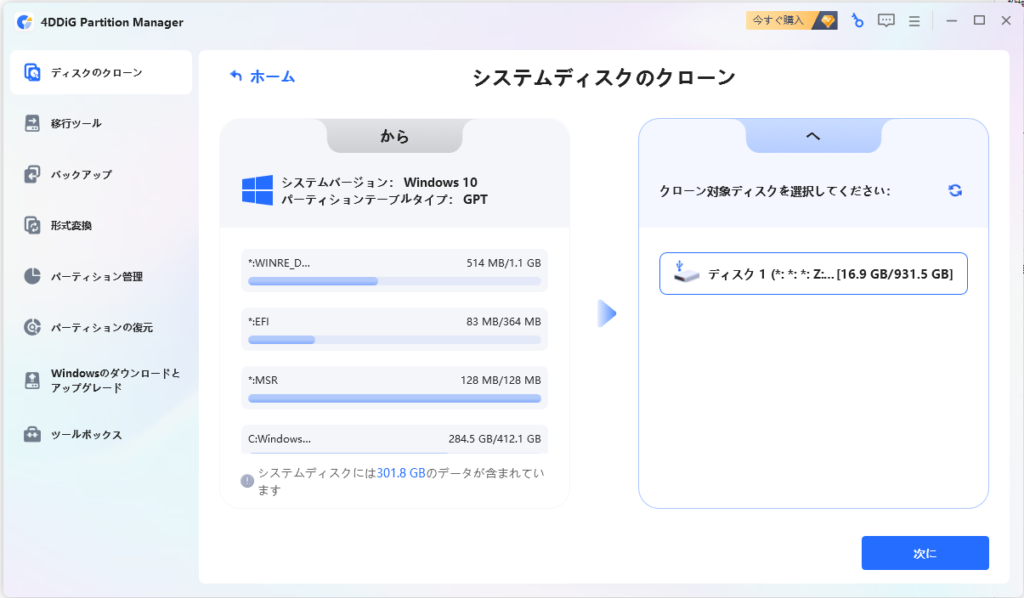This screenshot has width=1024, height=598.
Task: Go back via the ホーム link
Action: [x=263, y=76]
